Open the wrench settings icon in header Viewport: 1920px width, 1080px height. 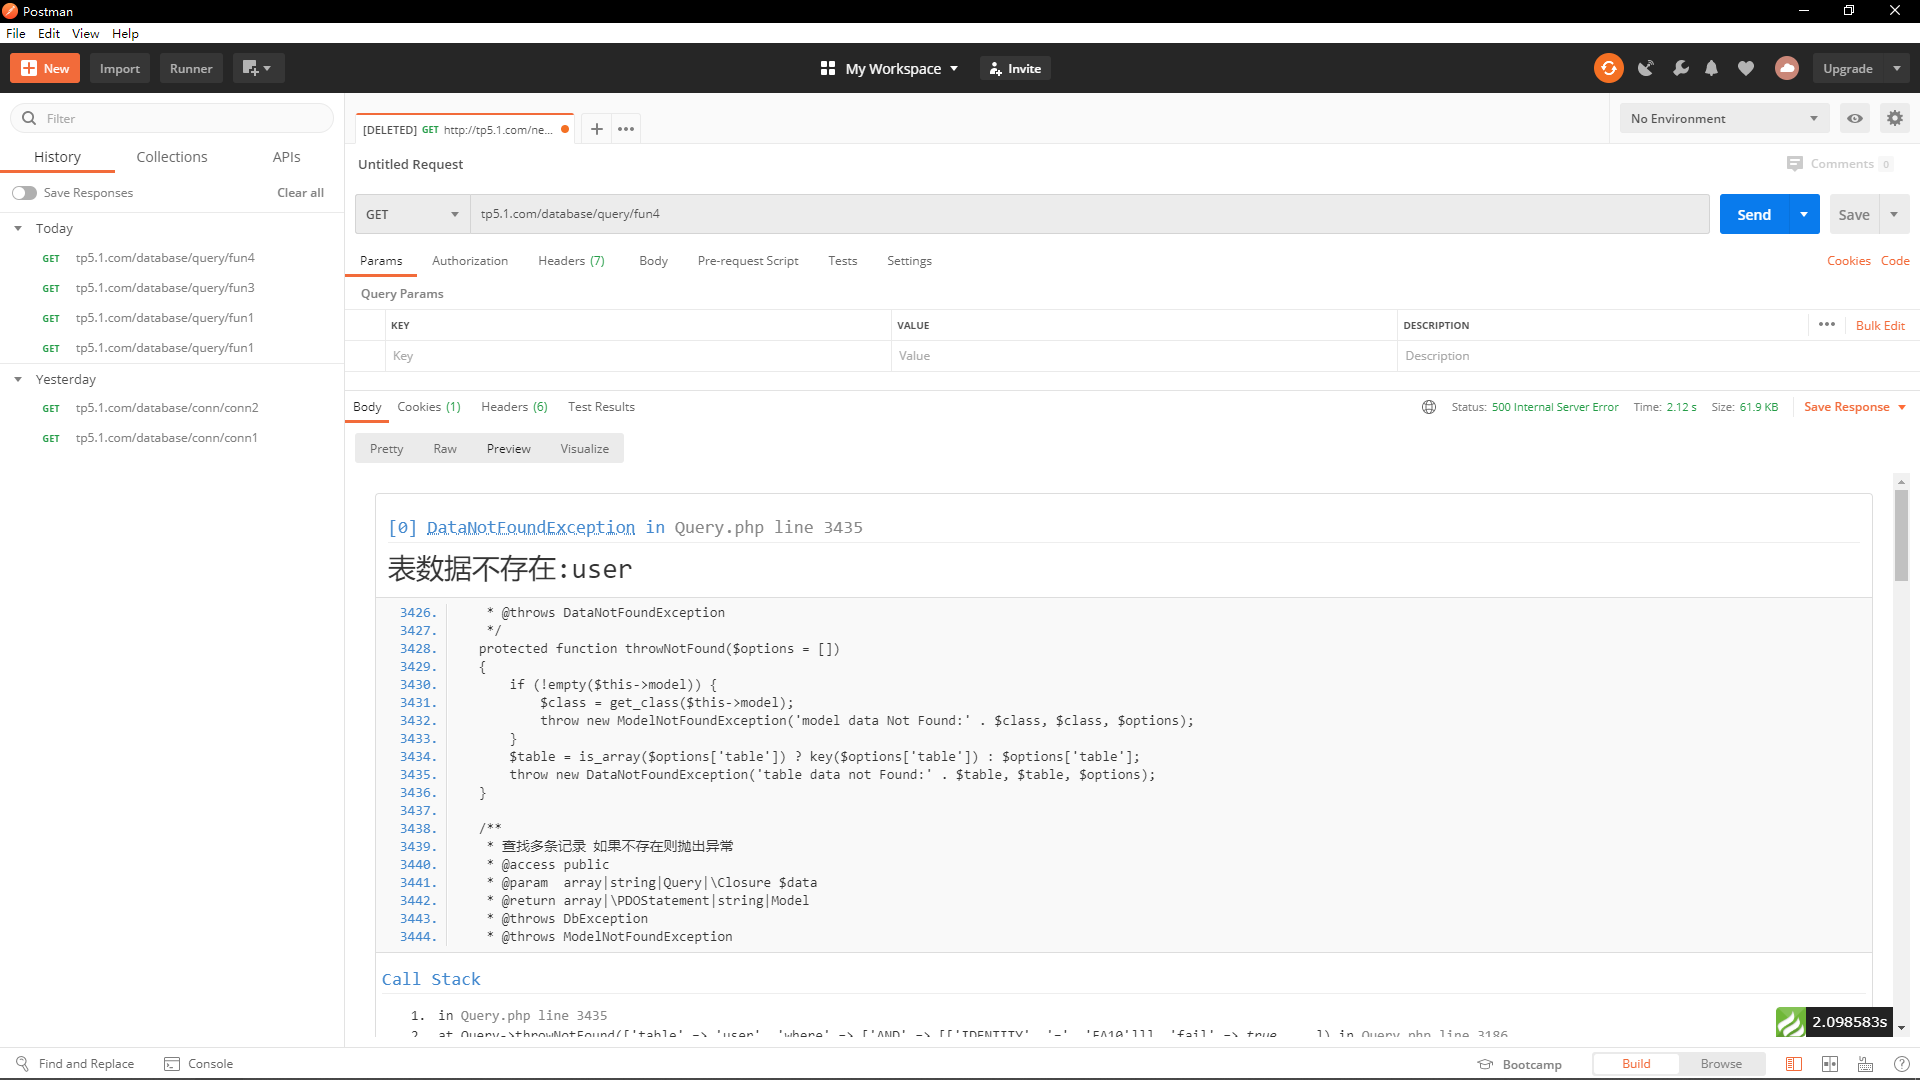1680,68
